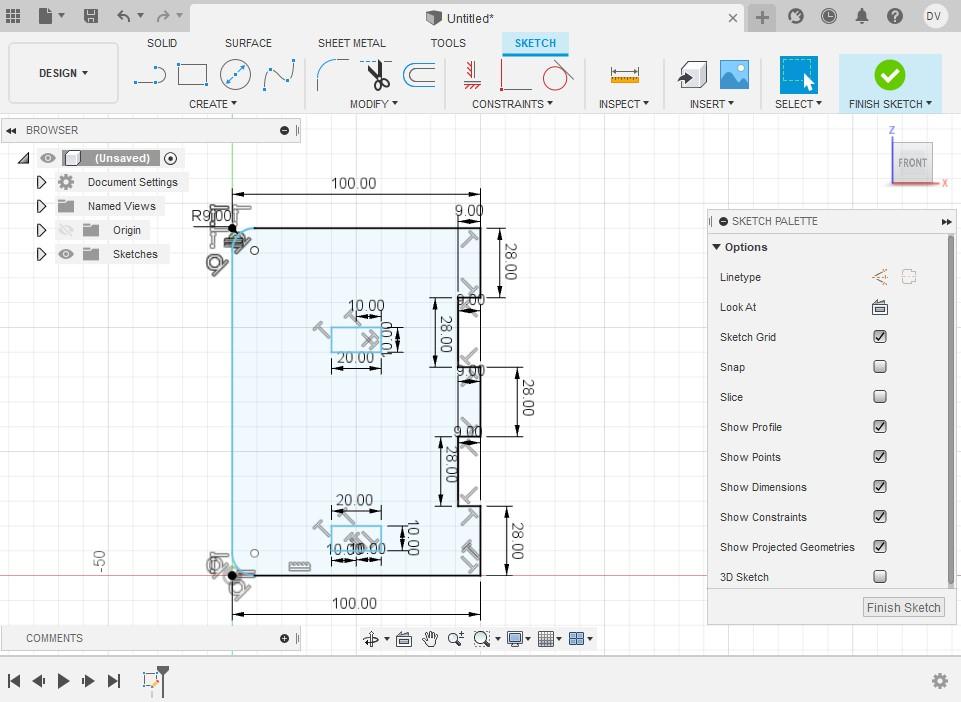Image resolution: width=961 pixels, height=702 pixels.
Task: Activate the window Select tool
Action: pos(798,75)
